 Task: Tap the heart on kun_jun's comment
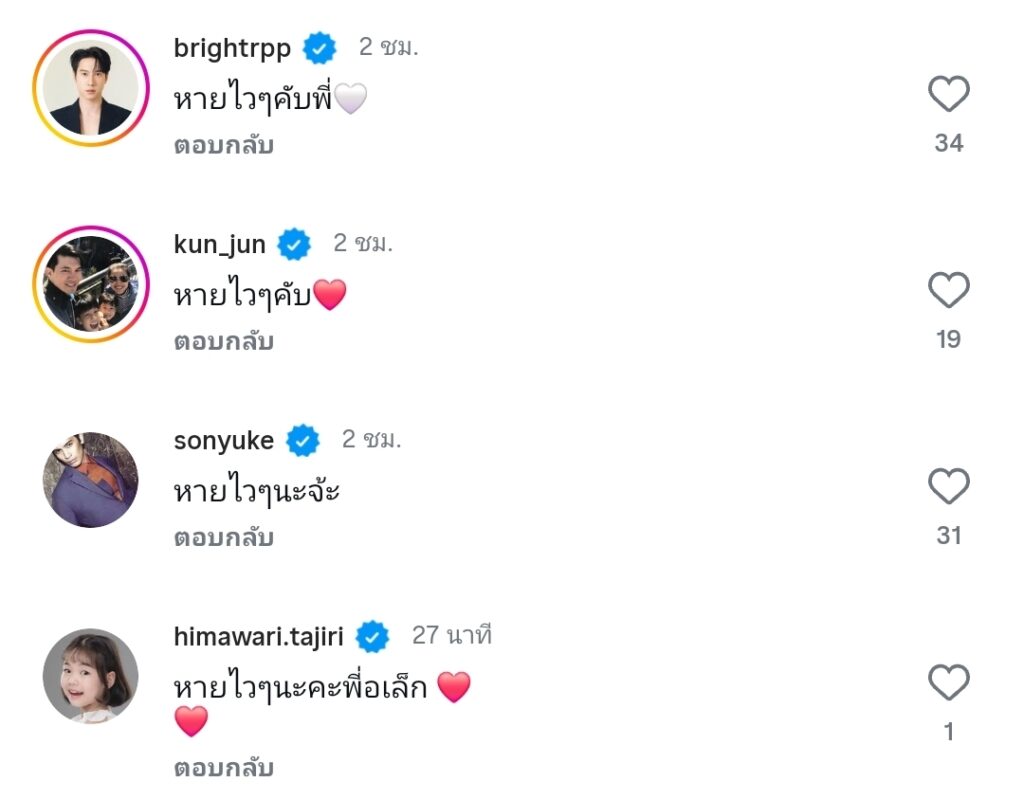948,291
